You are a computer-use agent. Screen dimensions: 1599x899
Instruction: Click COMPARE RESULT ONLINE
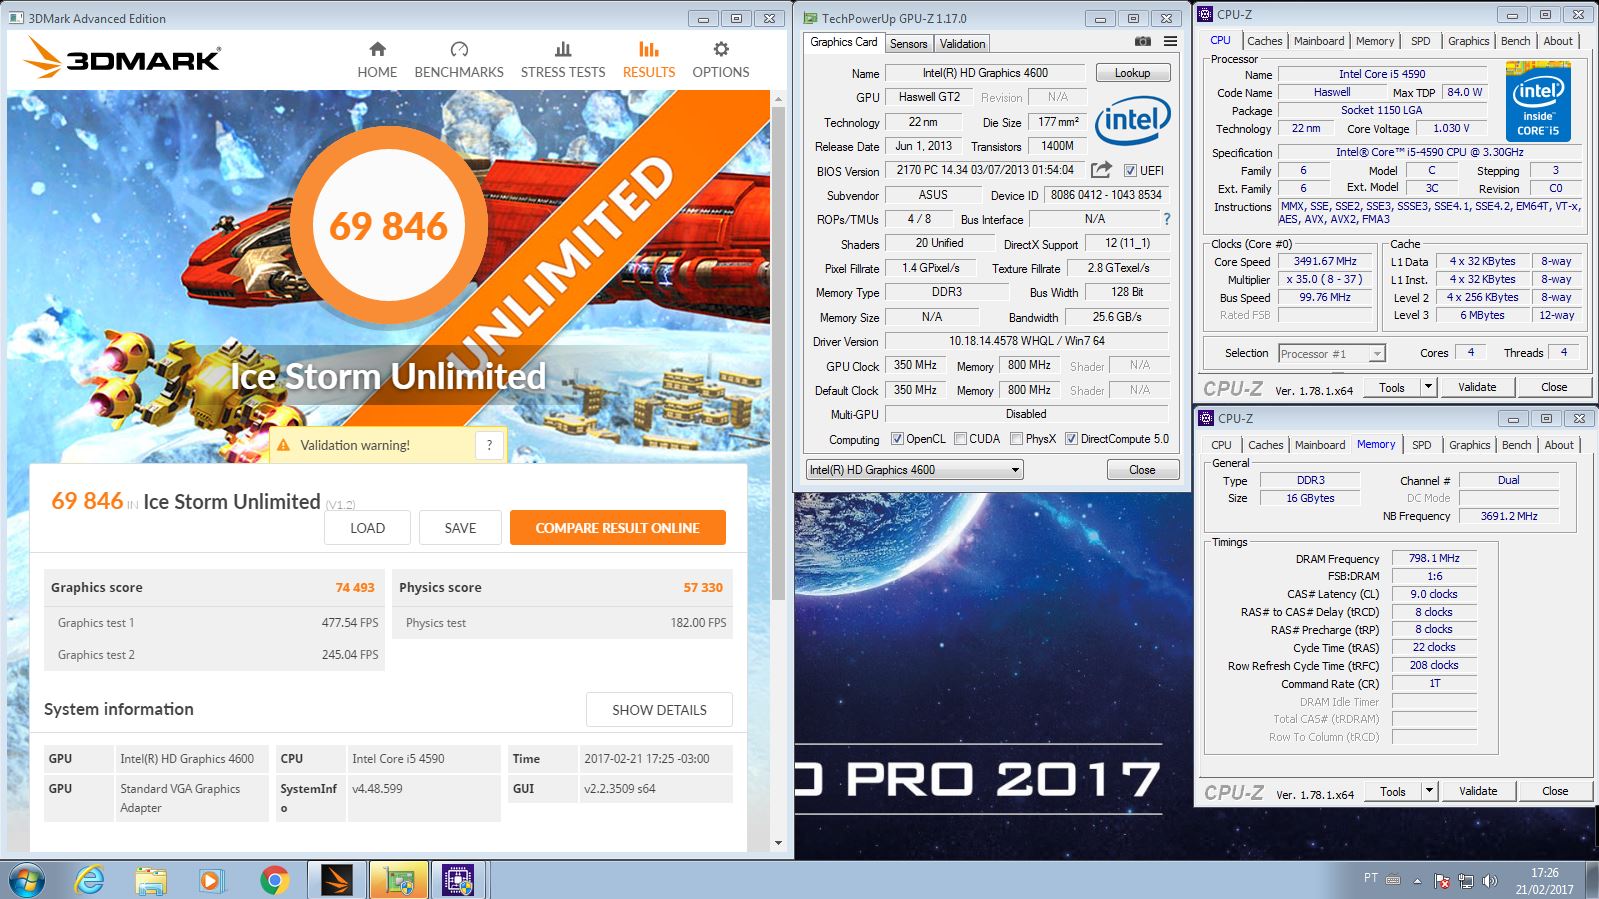tap(617, 528)
